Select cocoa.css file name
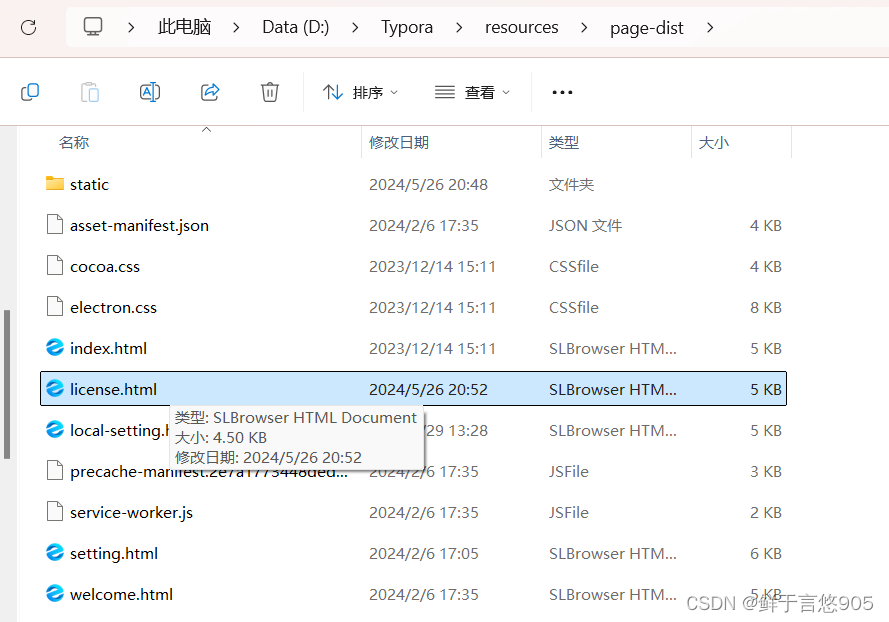 pyautogui.click(x=105, y=266)
